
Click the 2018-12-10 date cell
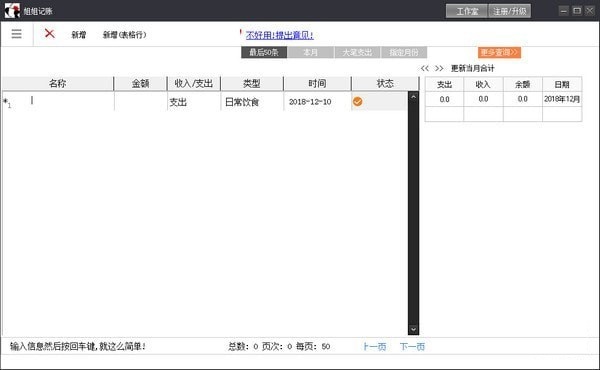click(x=317, y=101)
